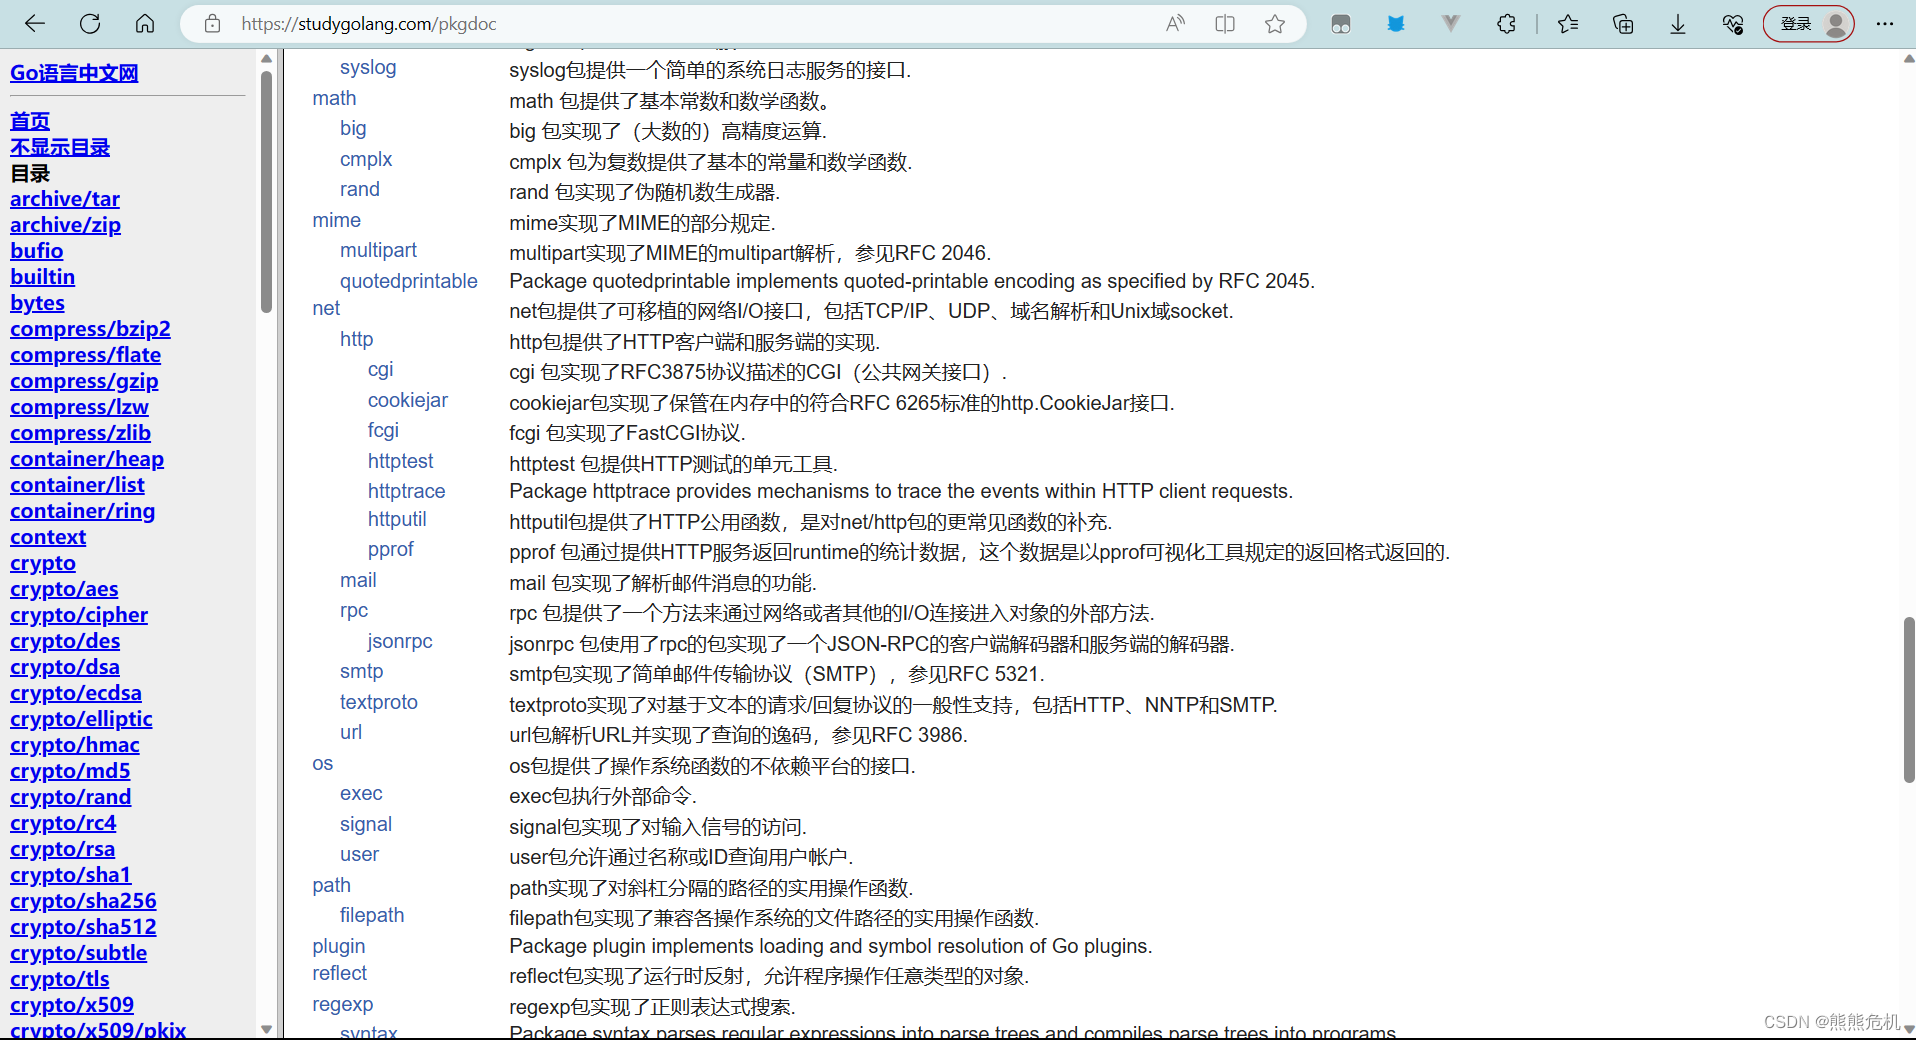Open the browser home page

pos(145,24)
